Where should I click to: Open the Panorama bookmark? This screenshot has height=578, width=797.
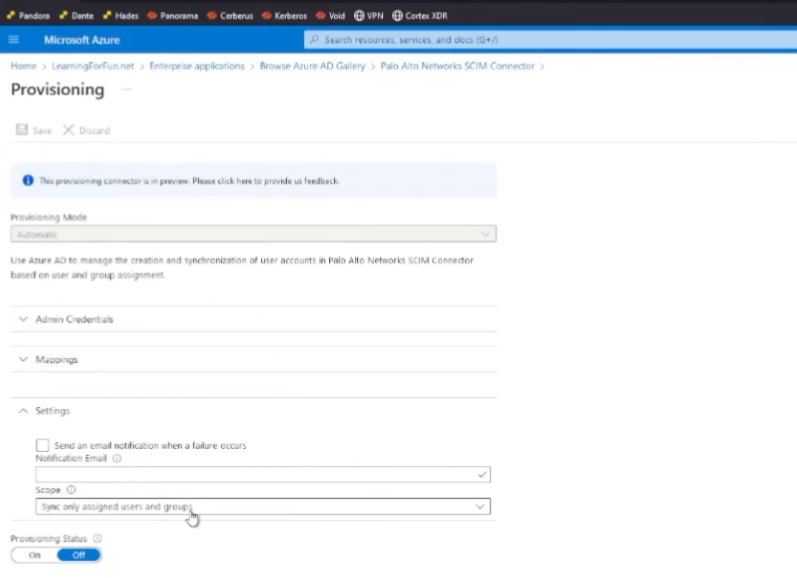(172, 16)
